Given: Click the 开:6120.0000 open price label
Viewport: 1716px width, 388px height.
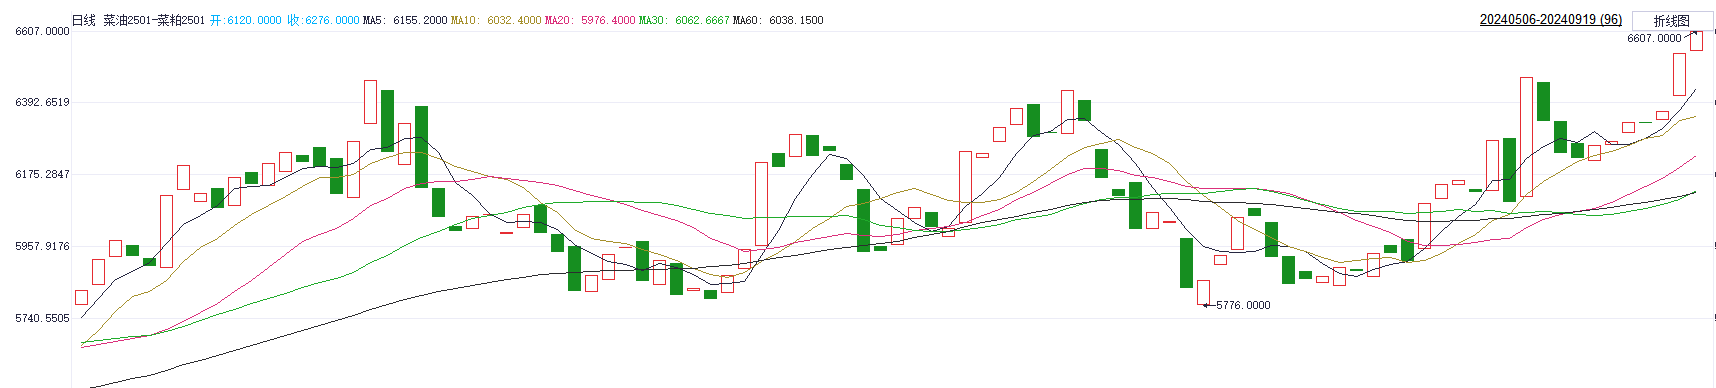Looking at the screenshot, I should coord(246,20).
